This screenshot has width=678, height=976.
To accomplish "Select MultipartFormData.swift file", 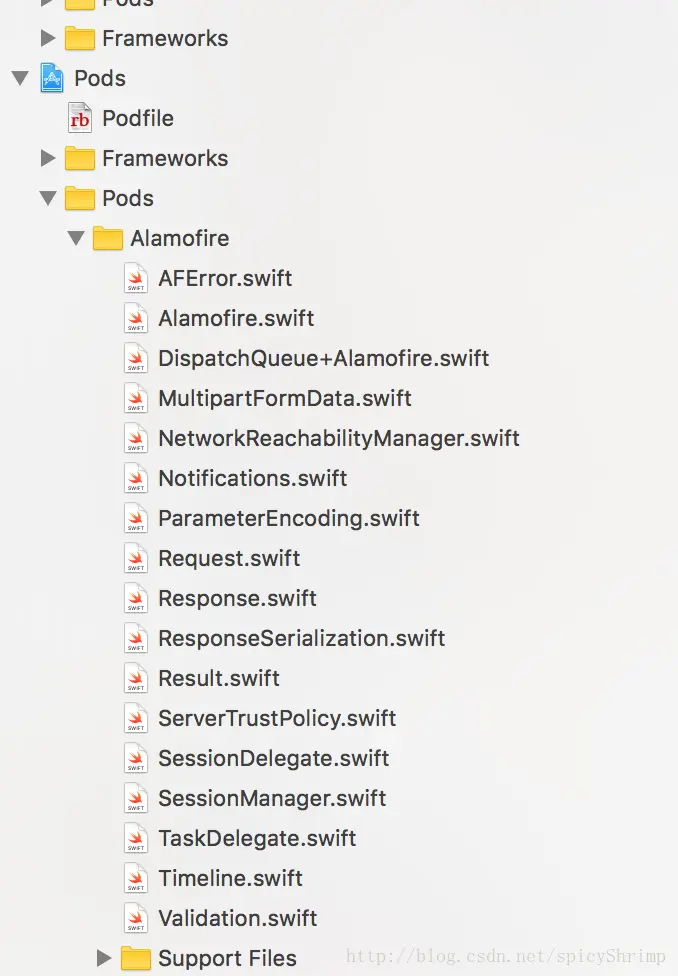I will coord(285,398).
